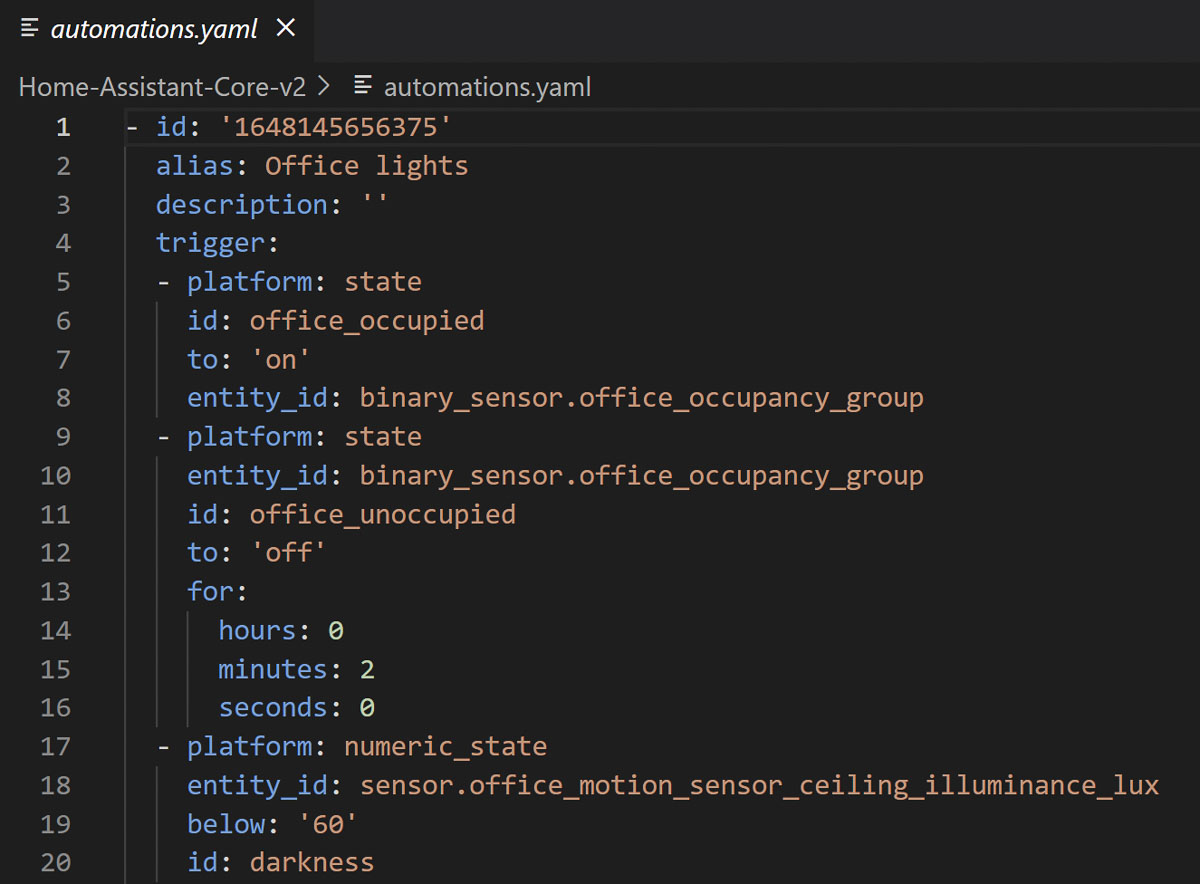Click id: darkness on line 20
The image size is (1200, 884).
click(x=280, y=862)
